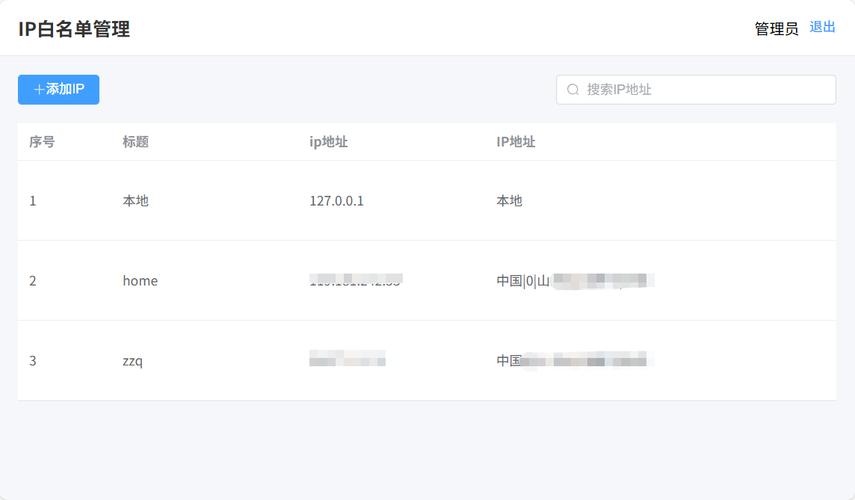Click the 管理员 user label
The image size is (855, 500).
pos(776,28)
